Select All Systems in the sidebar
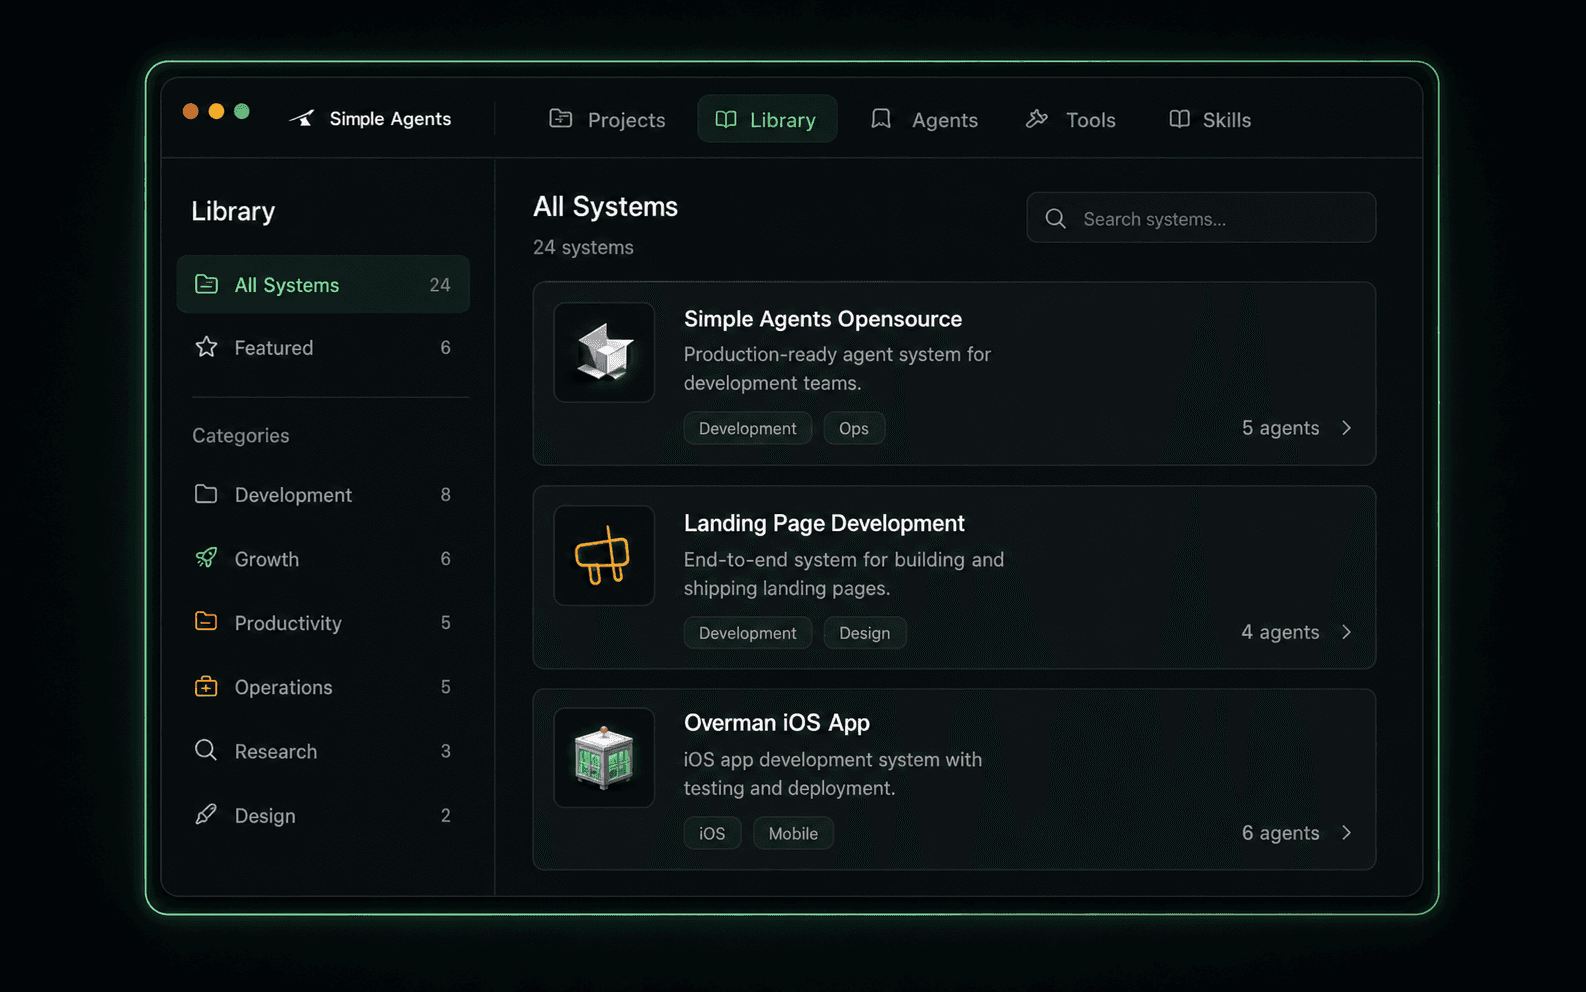The width and height of the screenshot is (1586, 992). coord(323,284)
